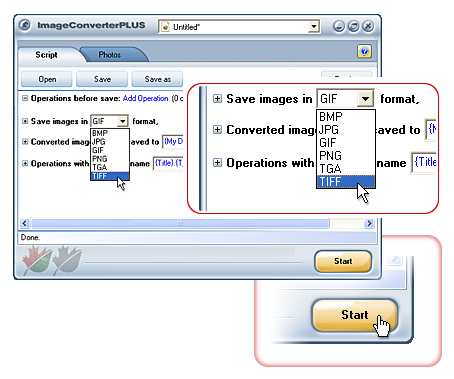
Task: Open the Untitled* script name dropdown arrow
Action: [313, 26]
